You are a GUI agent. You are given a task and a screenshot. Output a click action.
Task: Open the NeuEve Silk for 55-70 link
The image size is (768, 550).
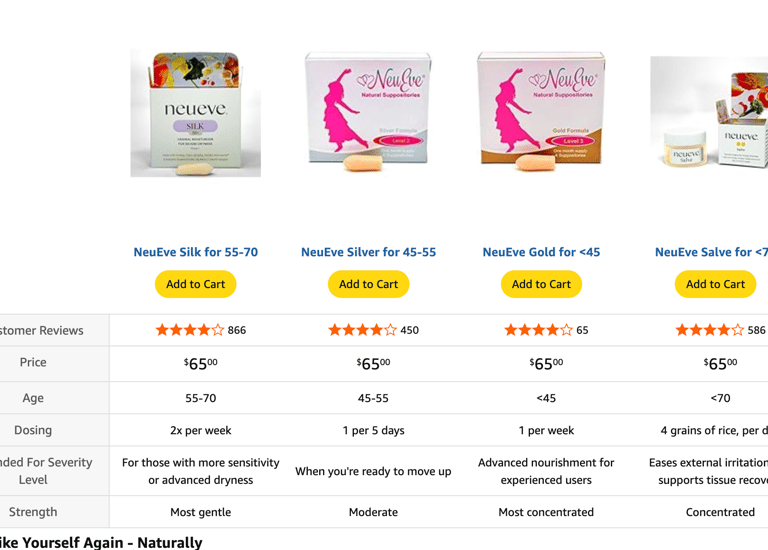tap(195, 252)
